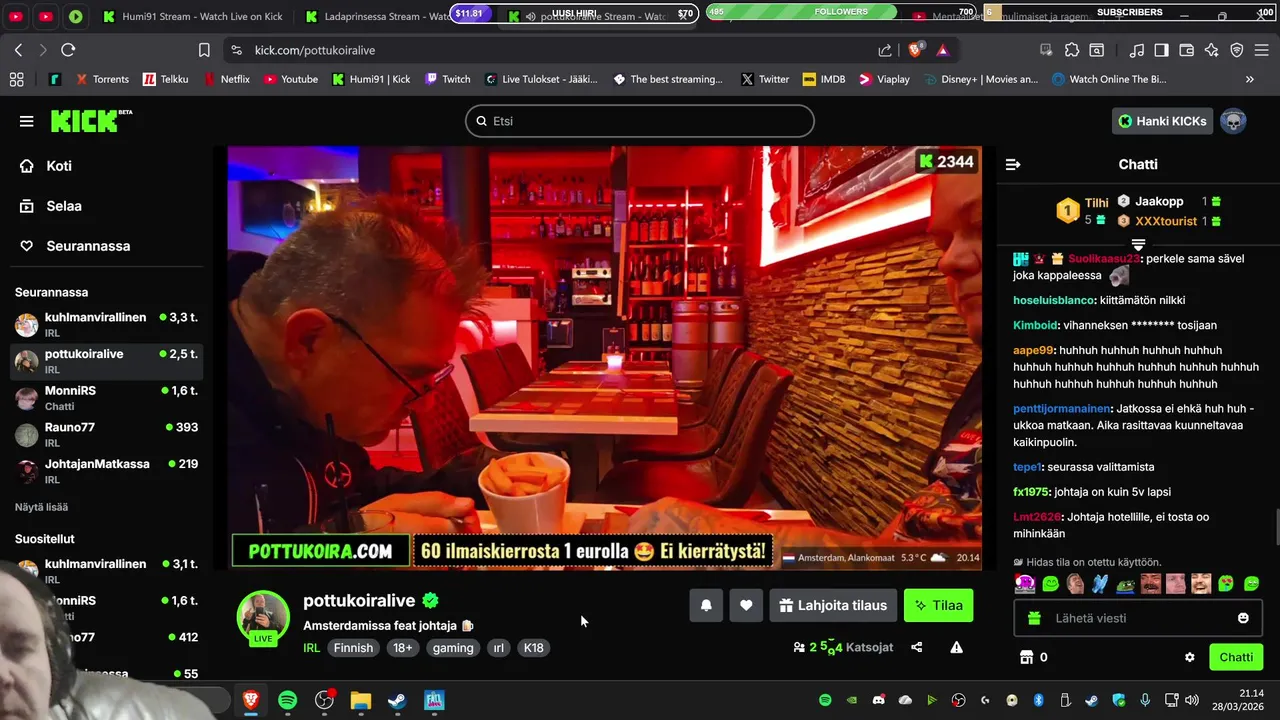1280x720 pixels.
Task: Open the IMDB bookmark
Action: 822,79
